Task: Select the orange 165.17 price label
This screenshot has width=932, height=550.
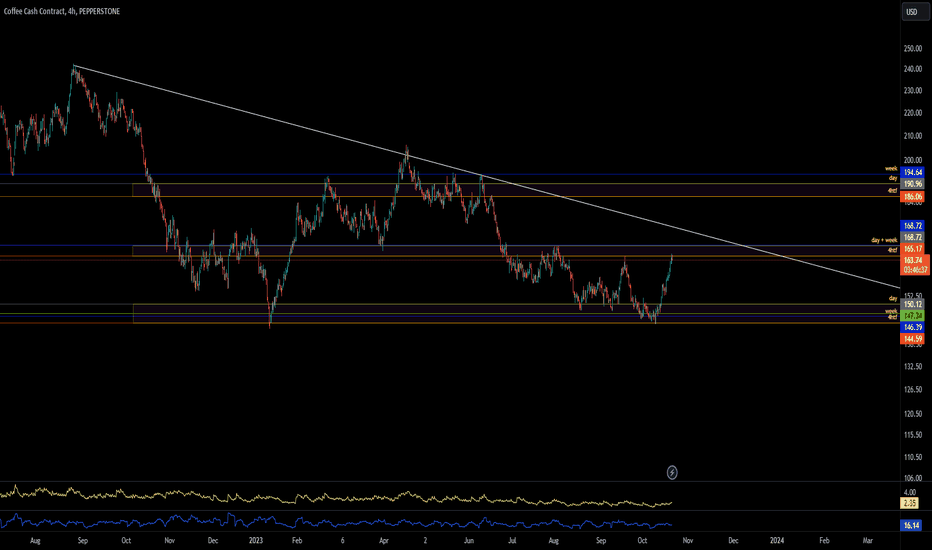Action: (912, 249)
